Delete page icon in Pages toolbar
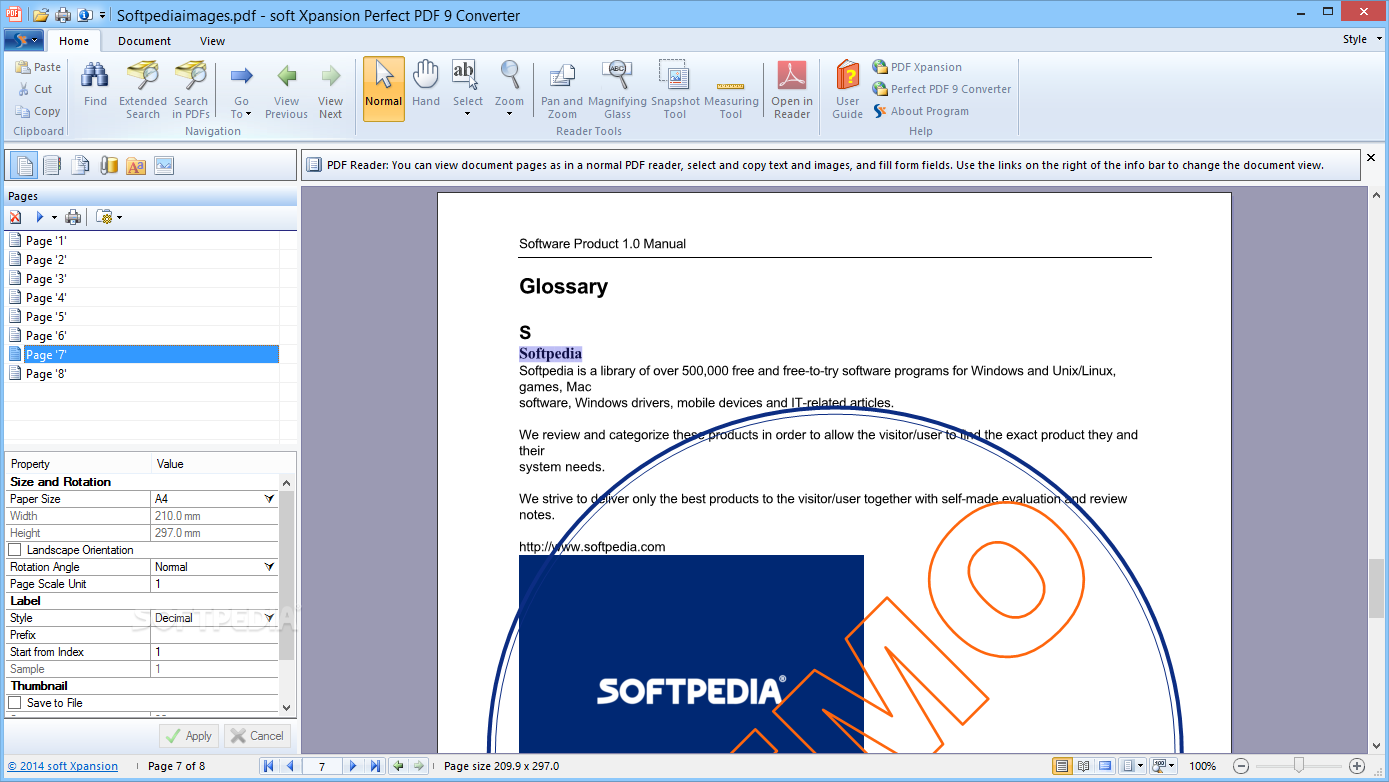This screenshot has width=1389, height=782. click(x=15, y=217)
